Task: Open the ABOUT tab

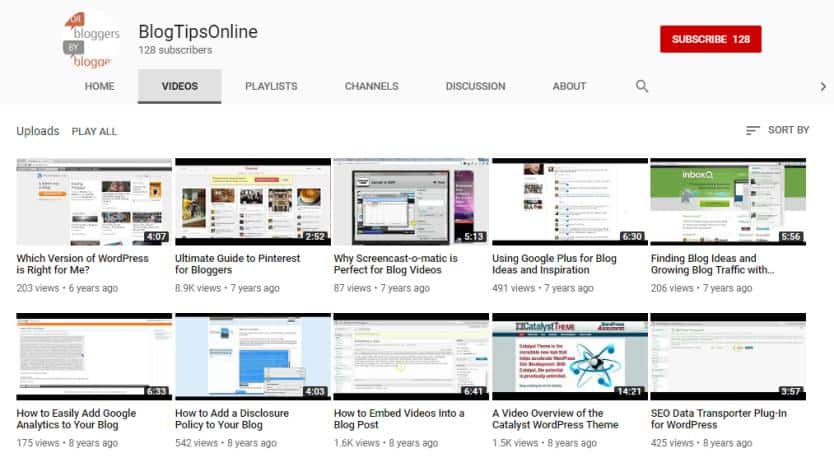Action: (x=569, y=87)
